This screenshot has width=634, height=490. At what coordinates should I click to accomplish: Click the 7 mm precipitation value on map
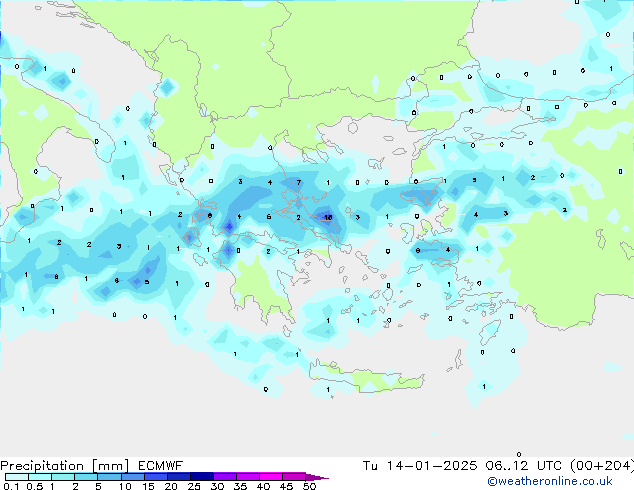coord(299,183)
